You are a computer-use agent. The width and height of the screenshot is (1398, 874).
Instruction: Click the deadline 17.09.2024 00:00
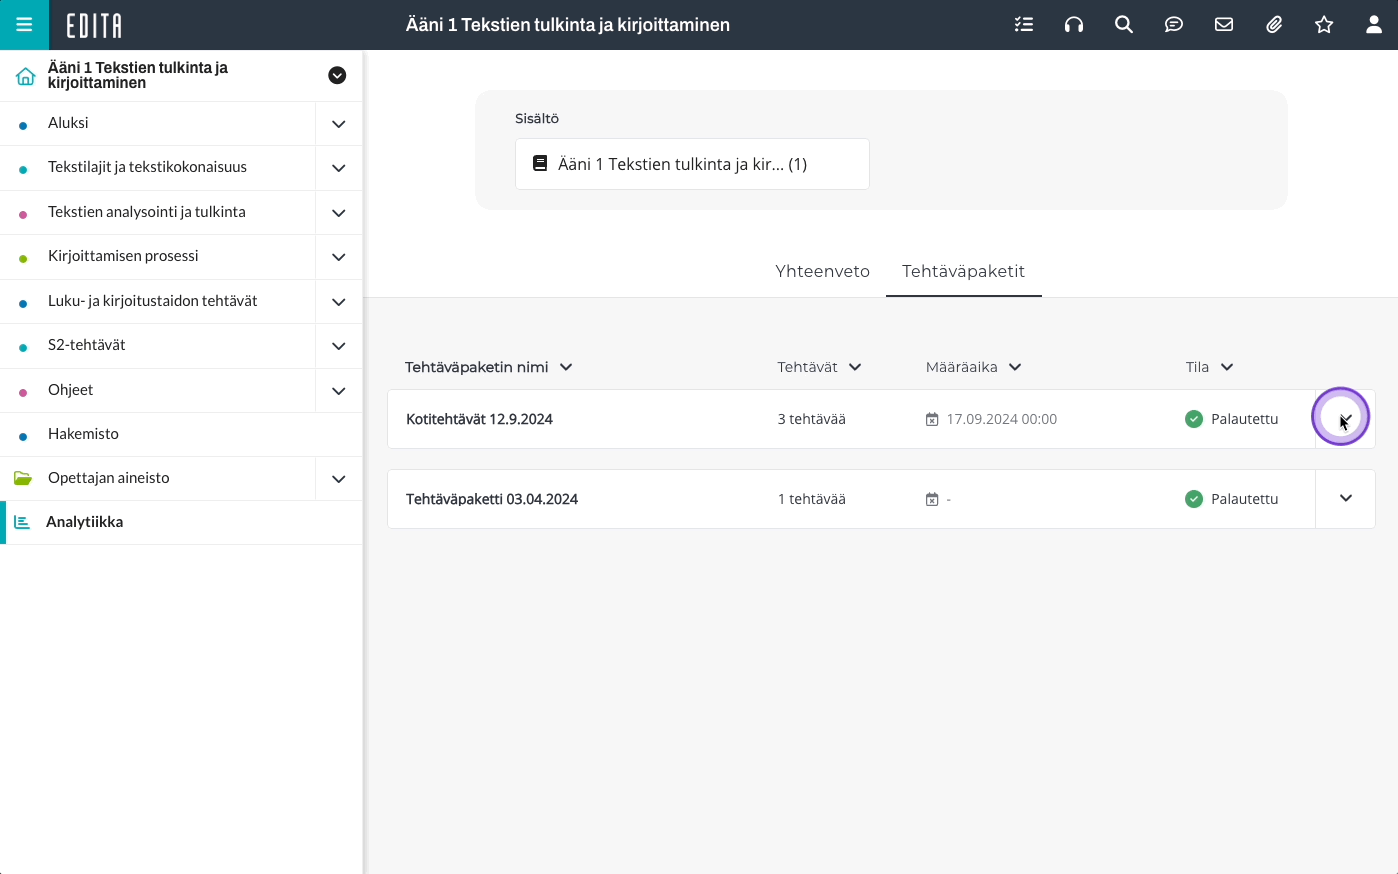1001,419
